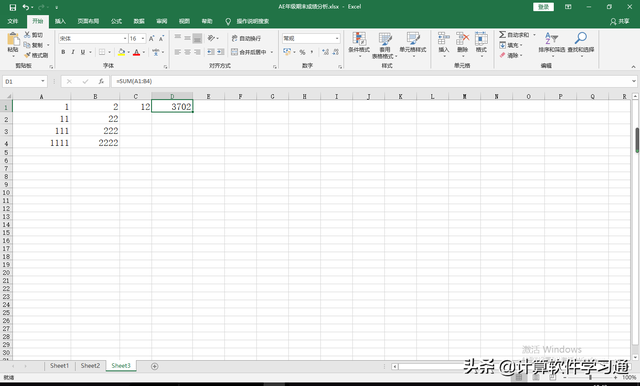This screenshot has width=640, height=386.
Task: Open the font name dropdown (宋体)
Action: pos(125,38)
